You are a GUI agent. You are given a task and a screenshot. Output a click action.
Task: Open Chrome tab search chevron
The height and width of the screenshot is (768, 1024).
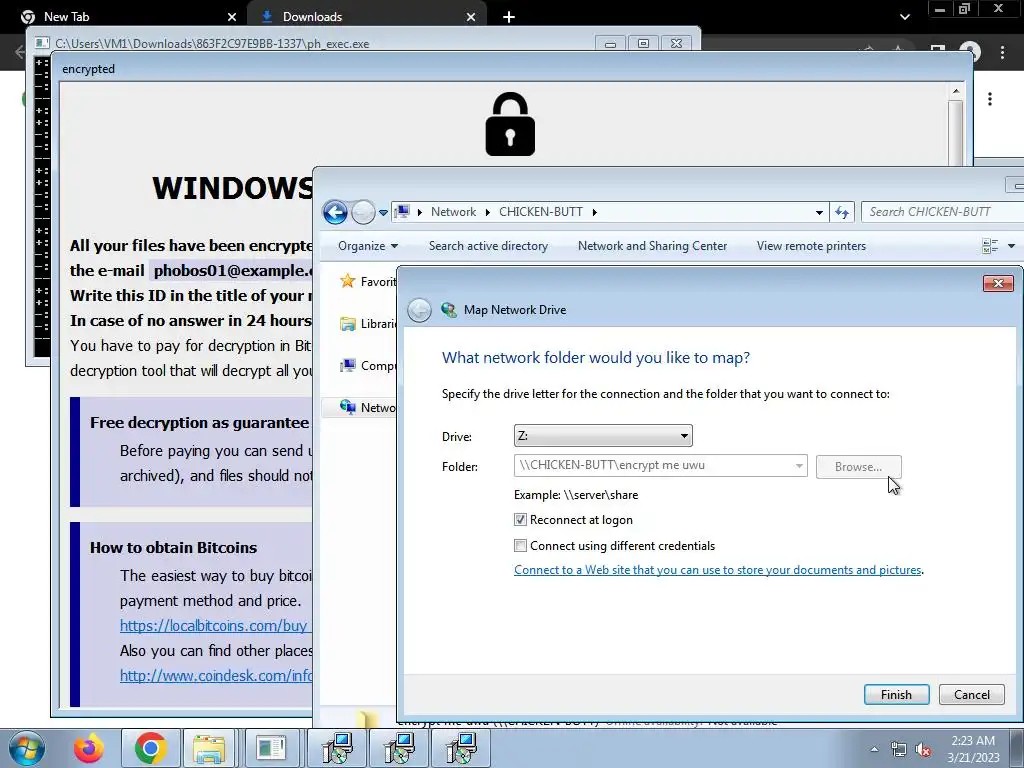point(904,17)
